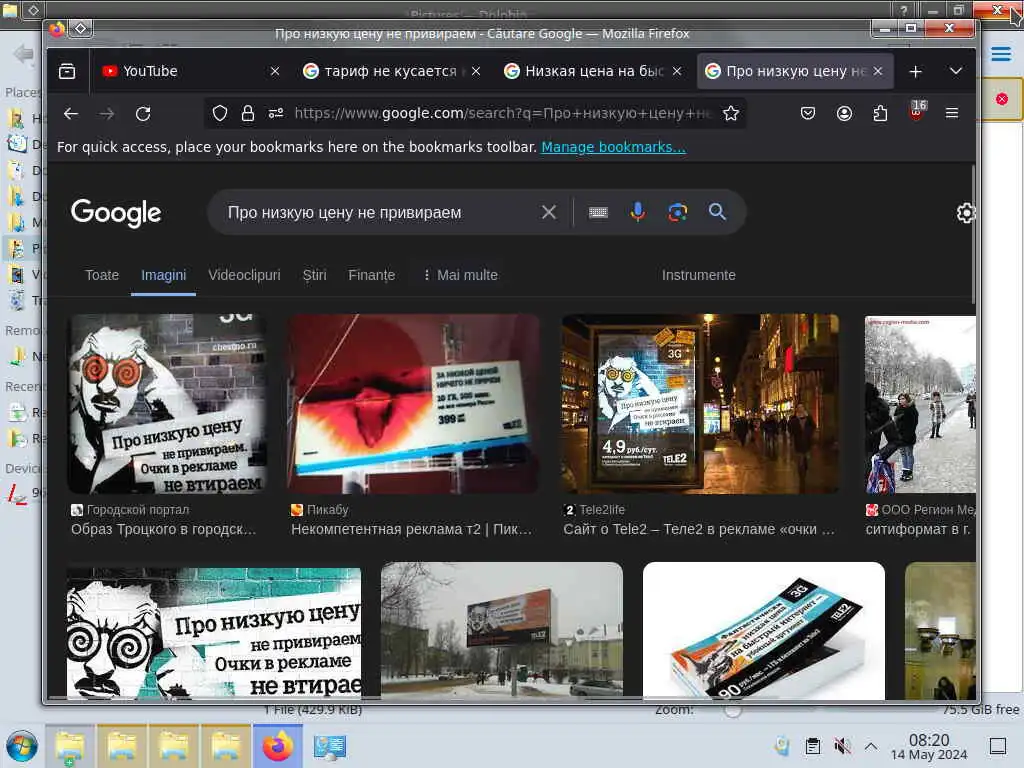1024x768 pixels.
Task: Open the clipboard tray icon
Action: click(x=812, y=746)
